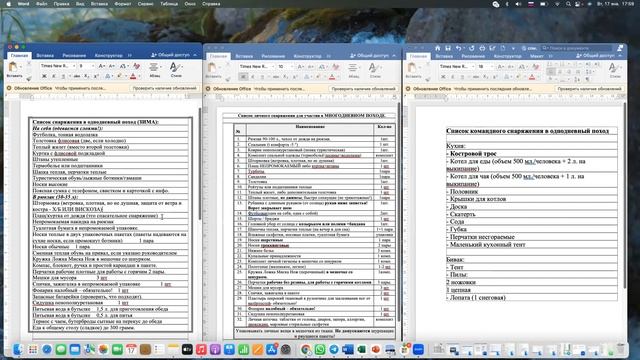
Task: Open the font size dropdown in the middle window
Action: pos(292,66)
